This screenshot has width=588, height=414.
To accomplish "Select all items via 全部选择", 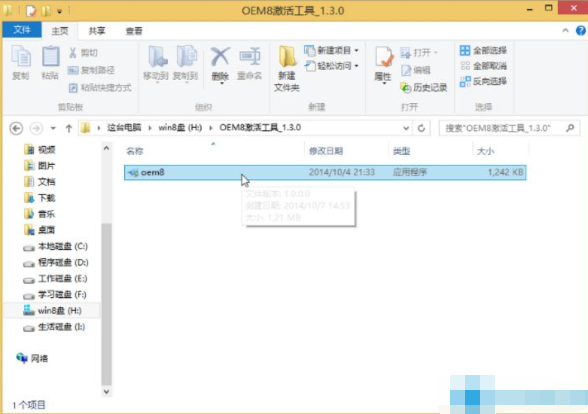I will tap(483, 50).
